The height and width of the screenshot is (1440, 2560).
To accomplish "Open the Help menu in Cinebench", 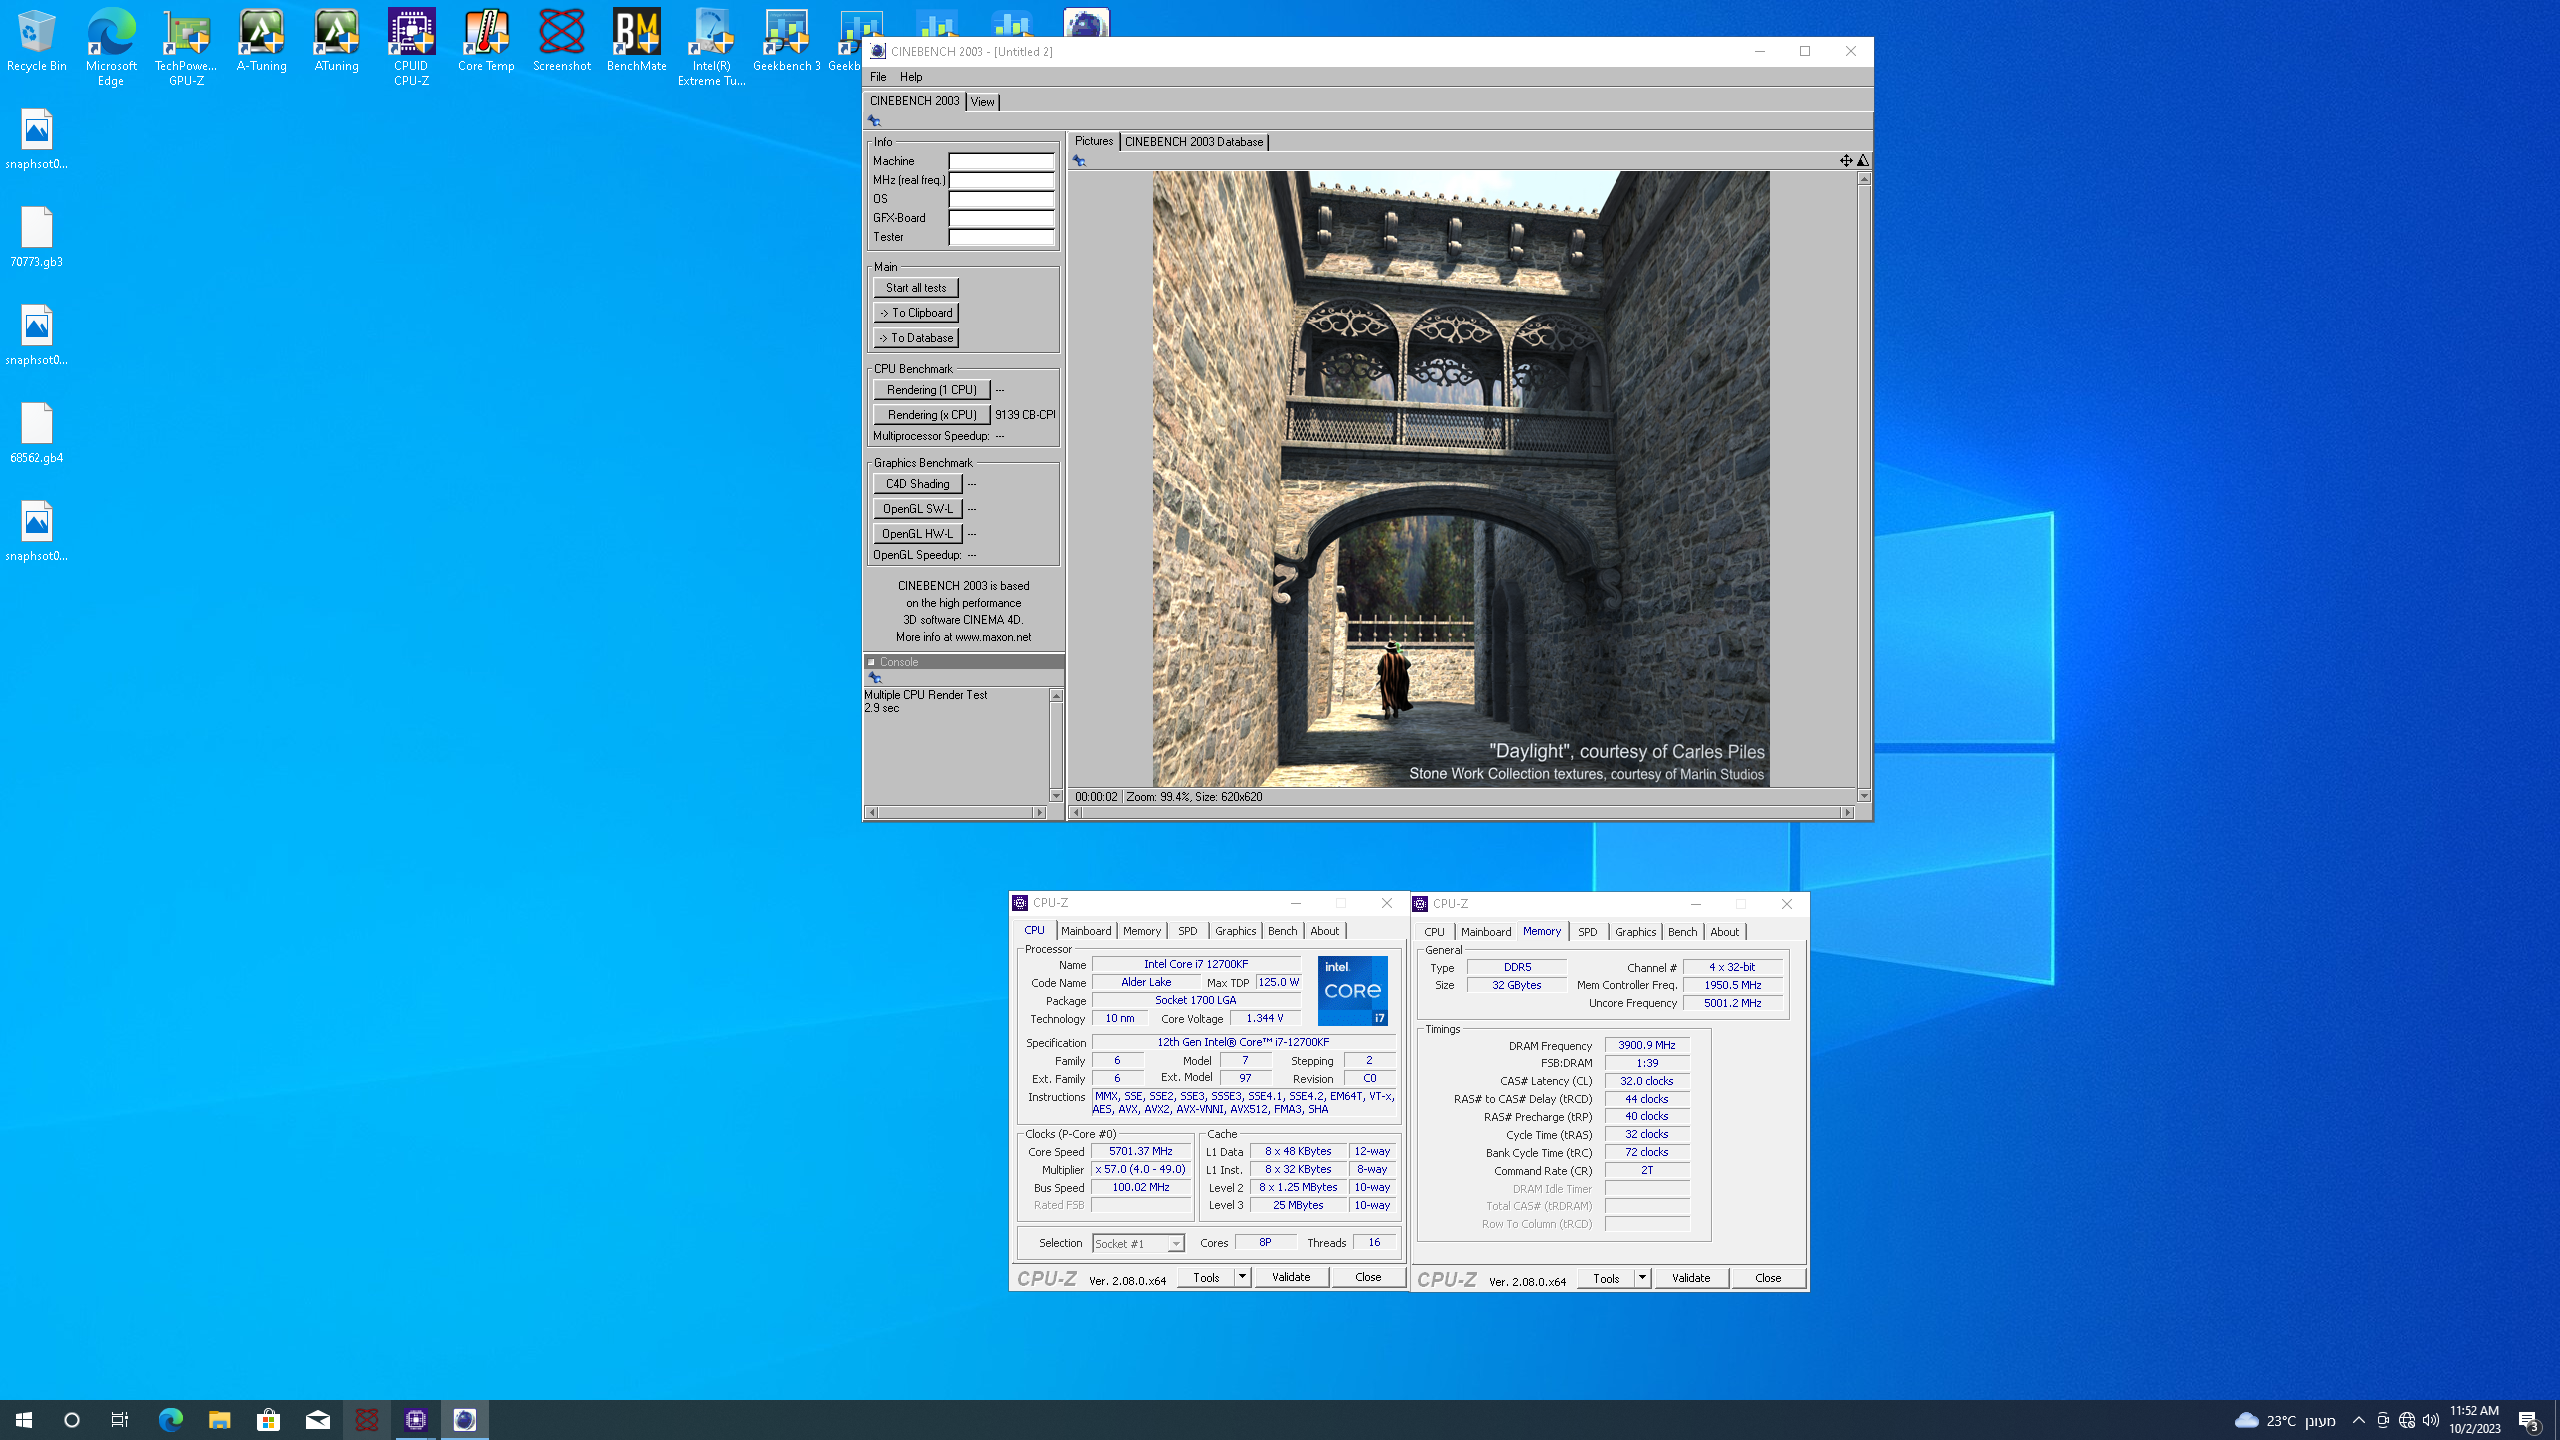I will tap(911, 77).
